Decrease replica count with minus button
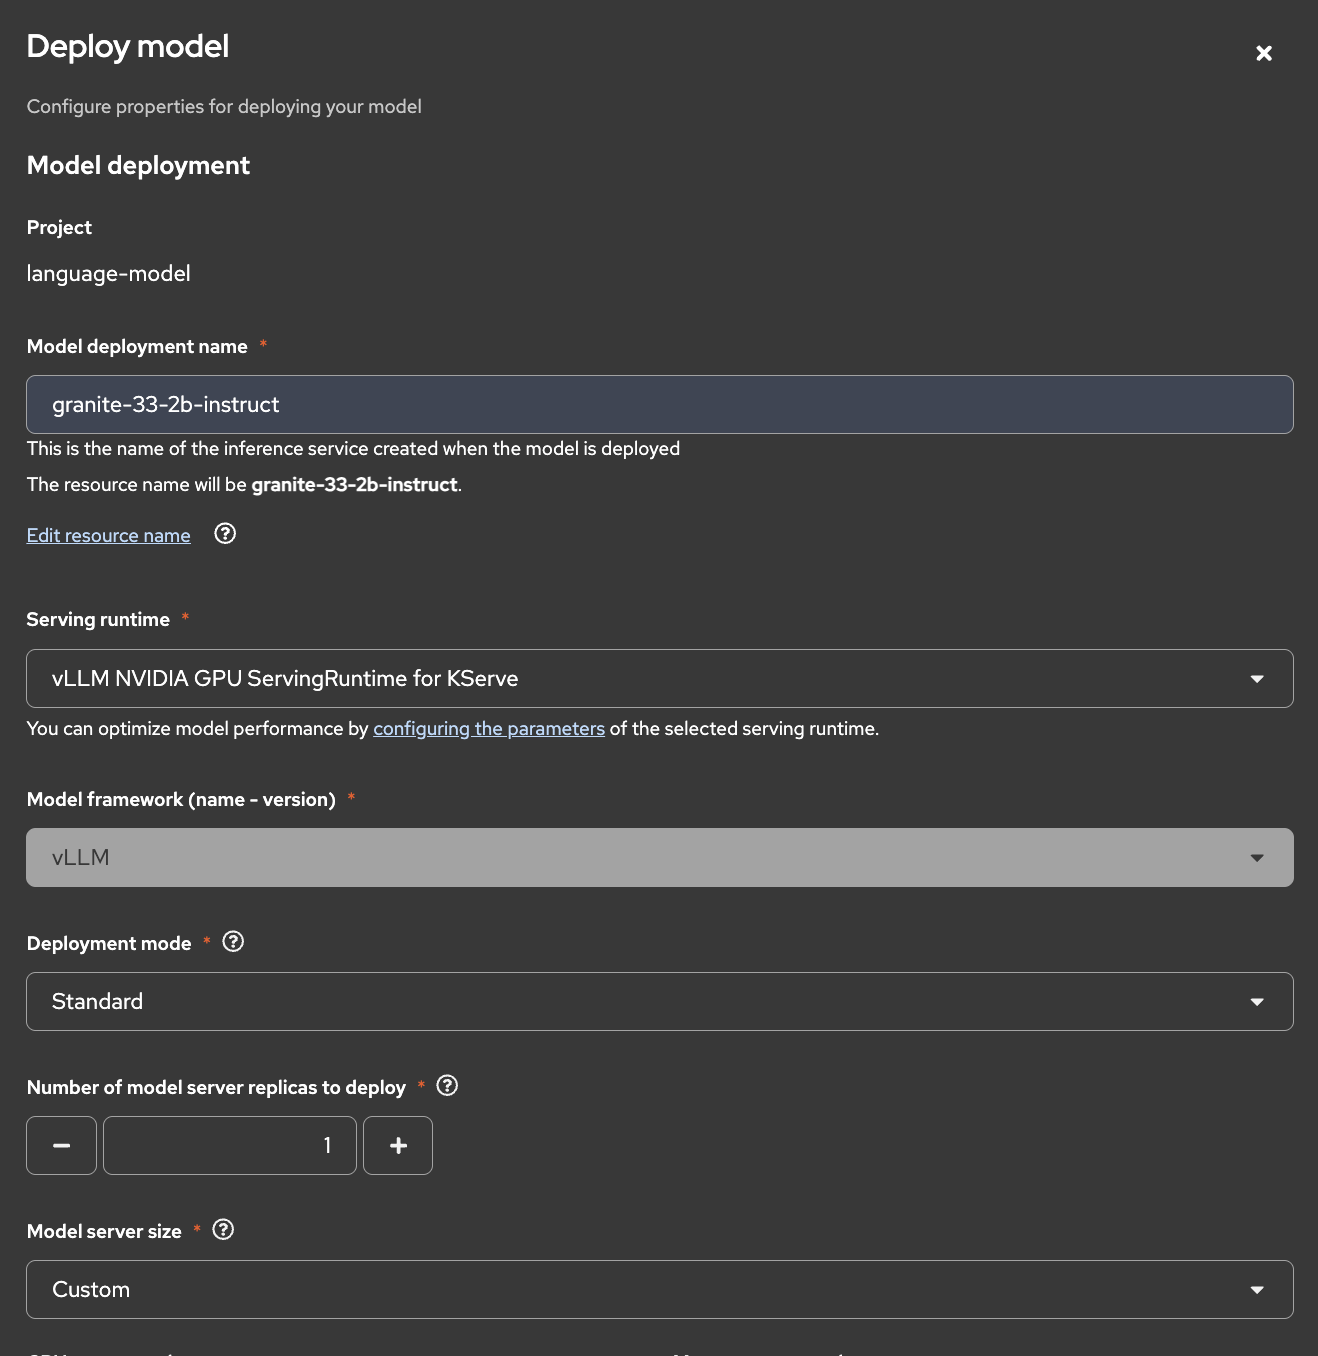The image size is (1318, 1356). coord(61,1146)
